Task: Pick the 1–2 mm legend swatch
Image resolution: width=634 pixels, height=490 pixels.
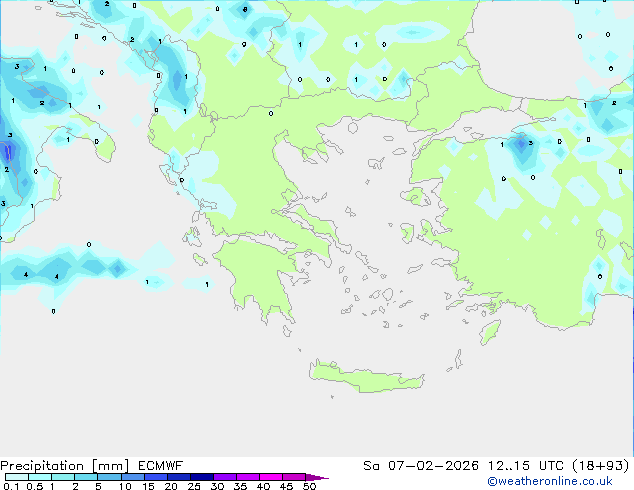Action: (63, 477)
